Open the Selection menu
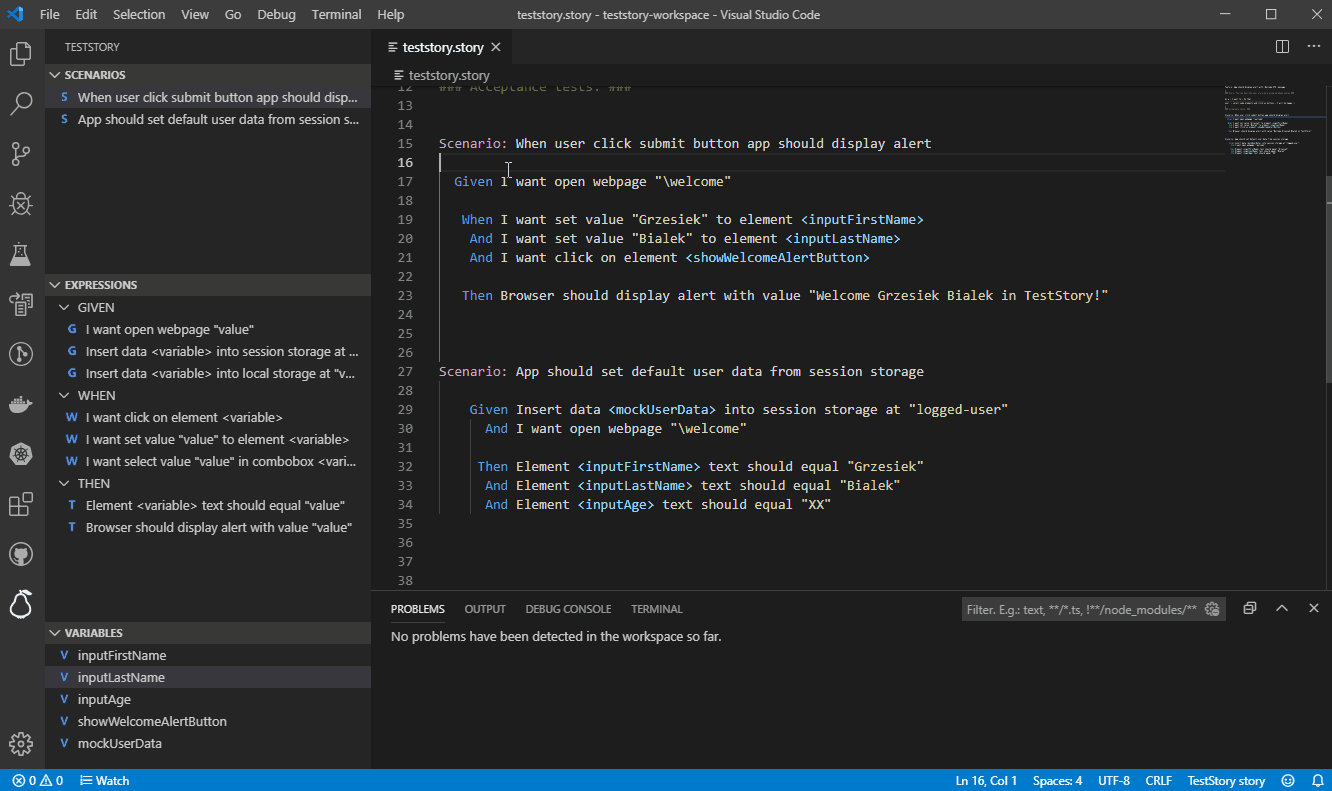Image resolution: width=1332 pixels, height=791 pixels. coord(139,14)
